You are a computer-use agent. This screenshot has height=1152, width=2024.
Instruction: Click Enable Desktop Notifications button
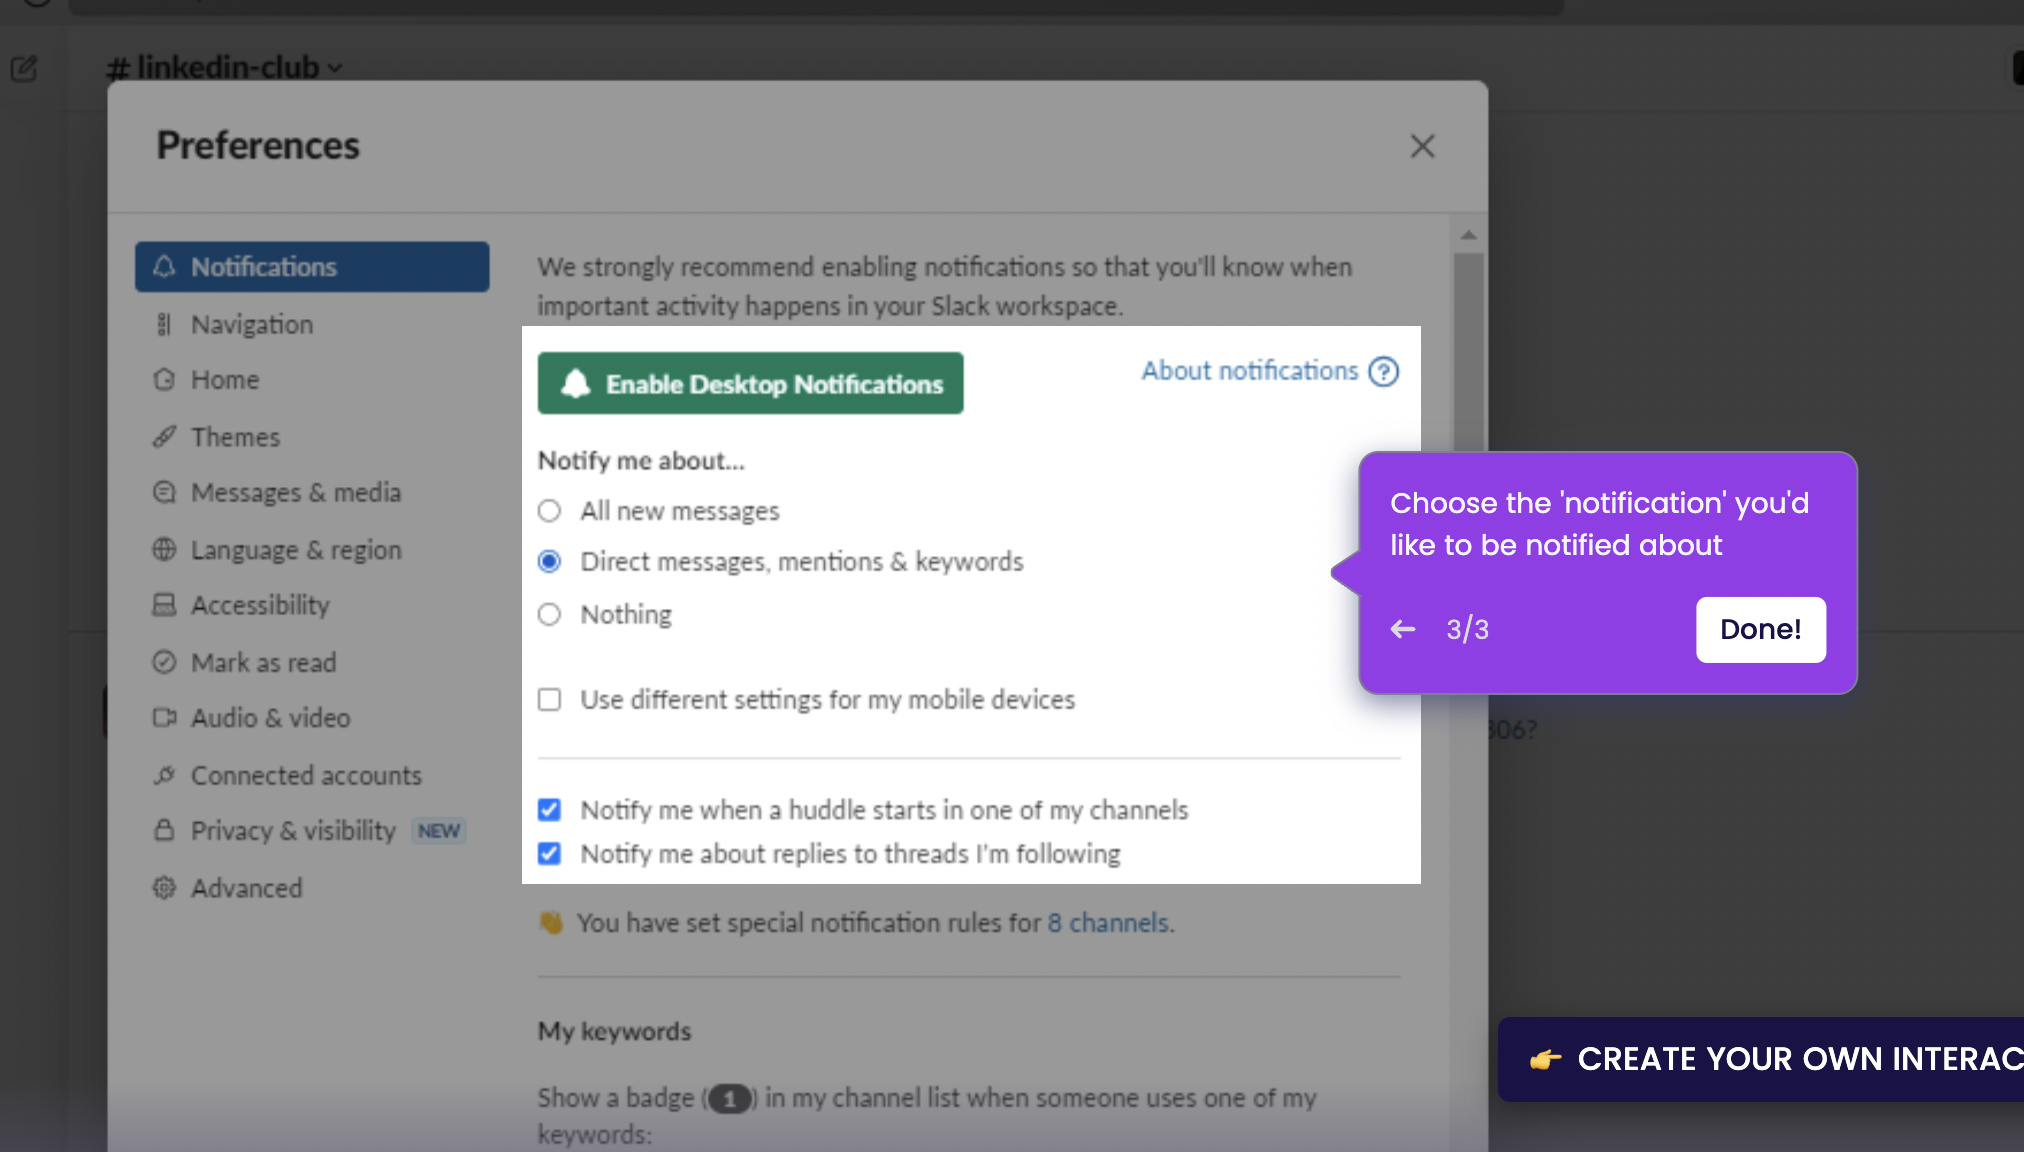[x=750, y=383]
